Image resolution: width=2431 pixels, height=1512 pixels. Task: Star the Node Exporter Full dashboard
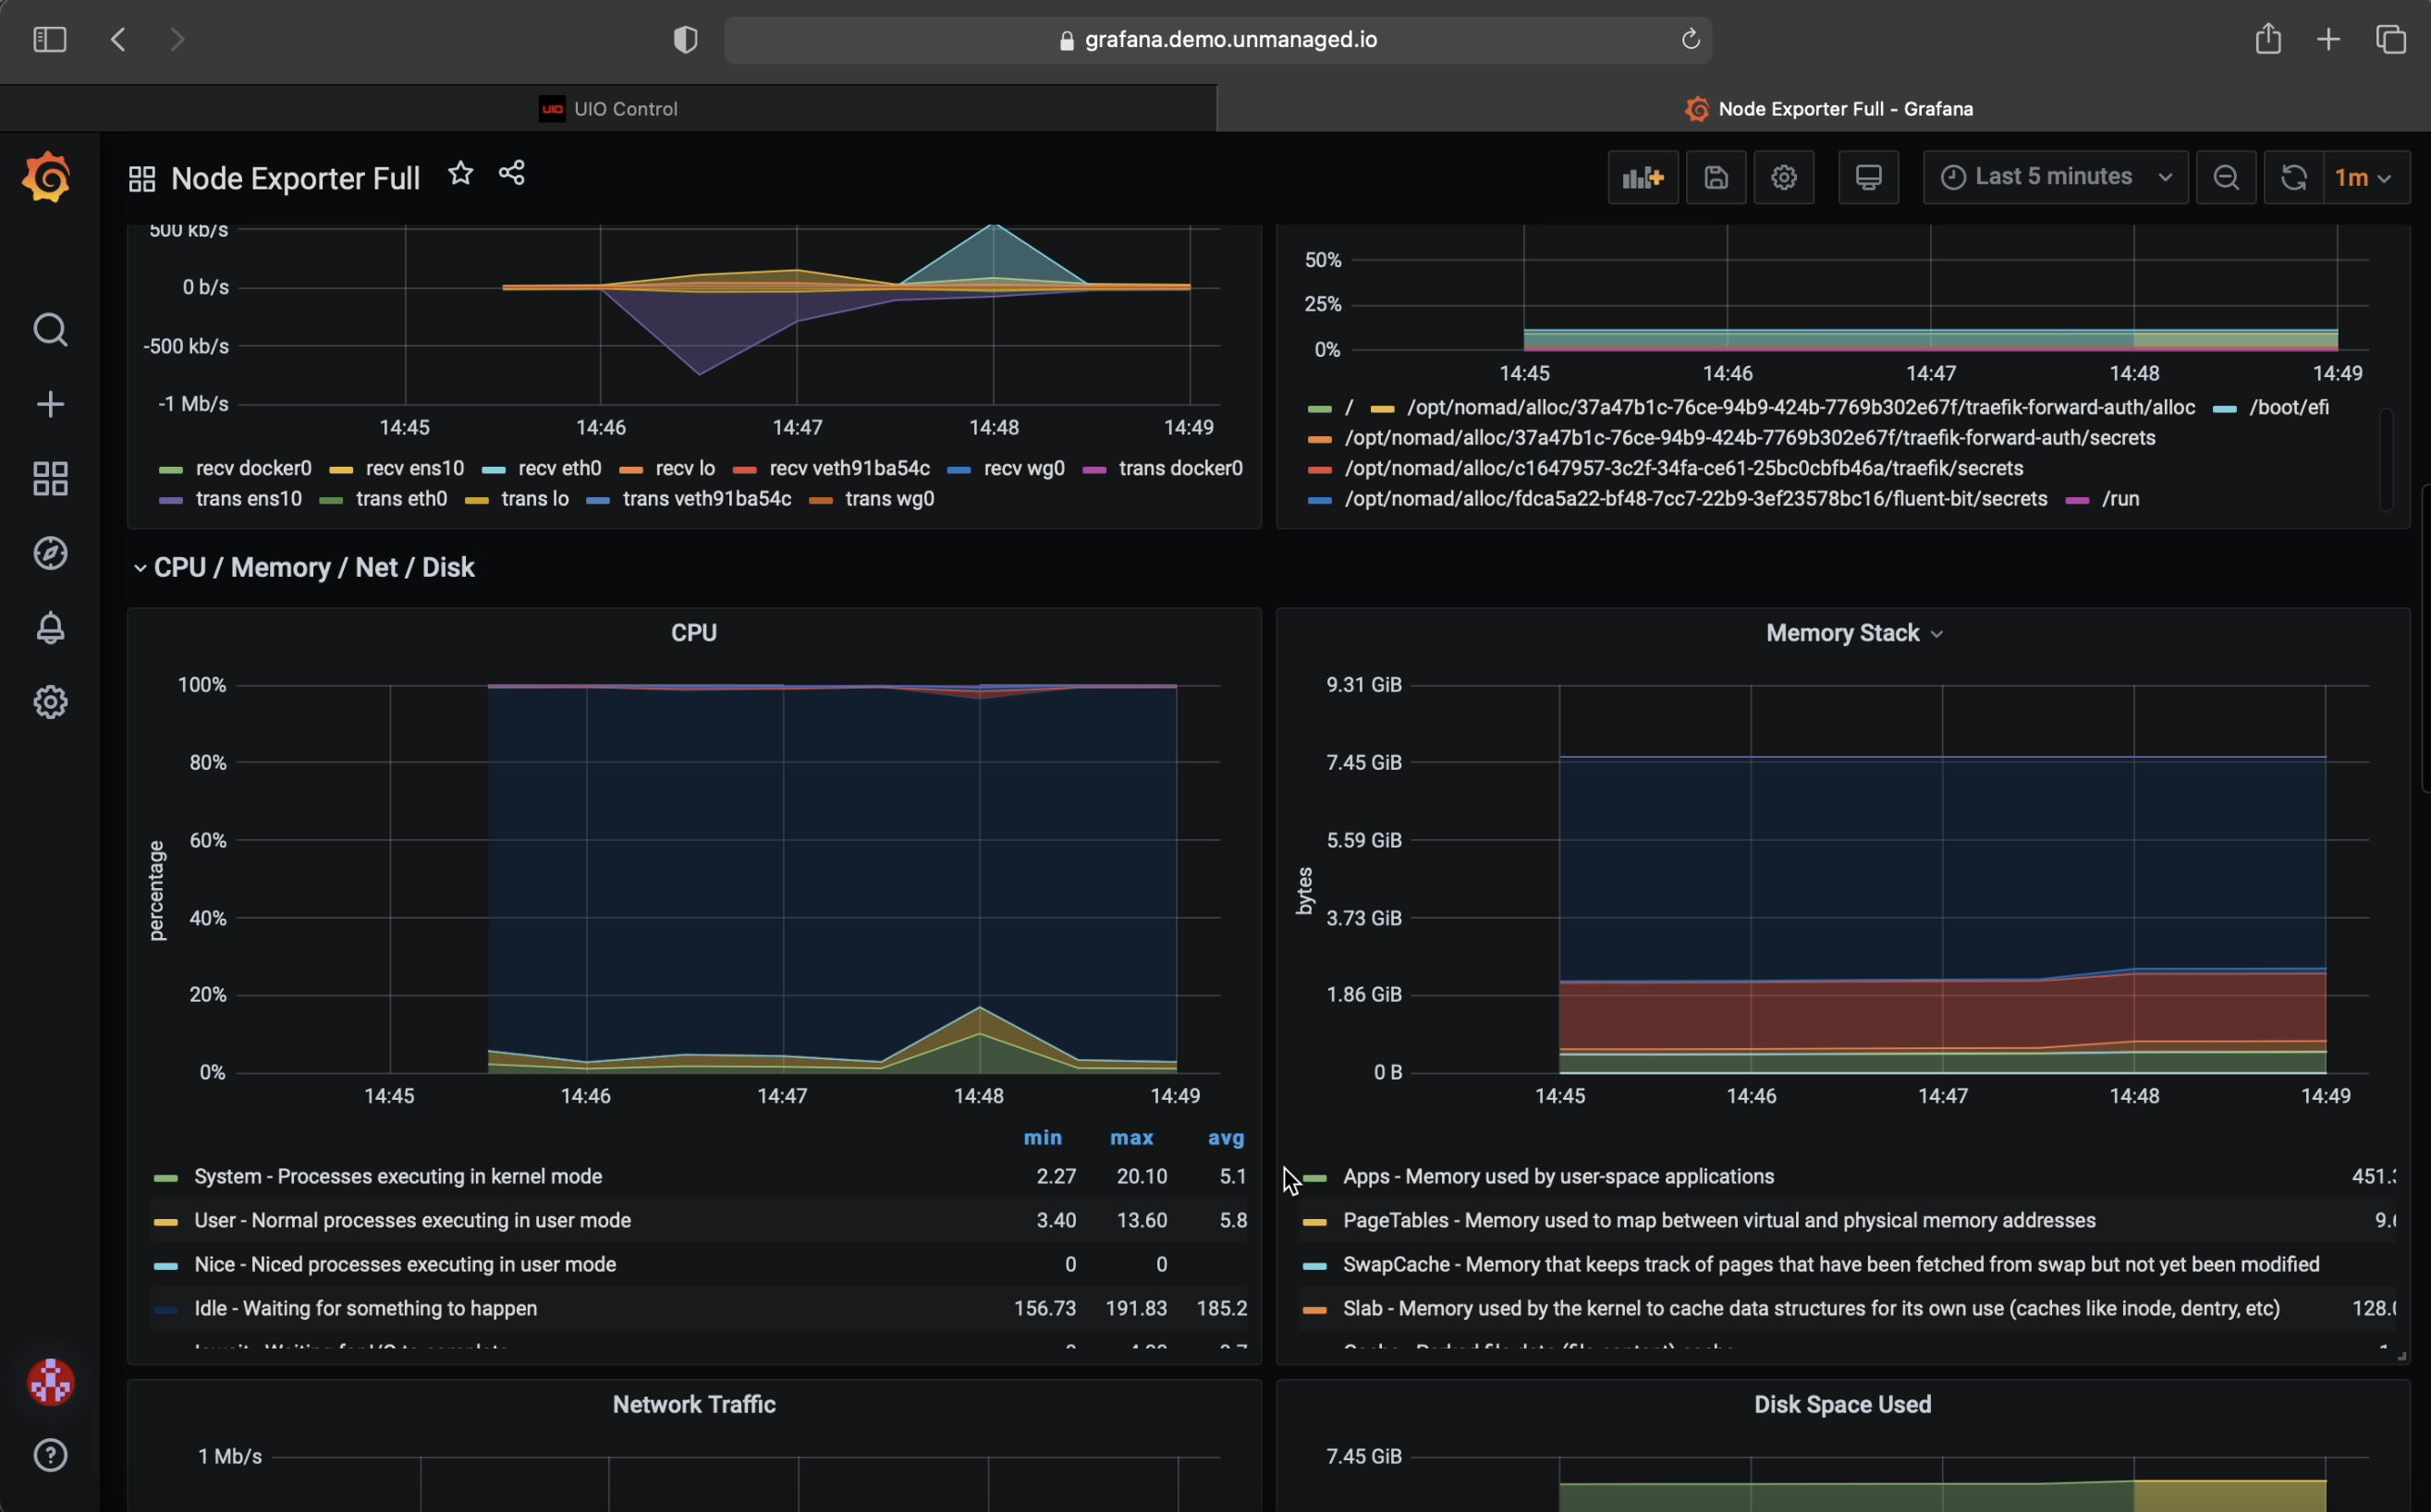[460, 173]
